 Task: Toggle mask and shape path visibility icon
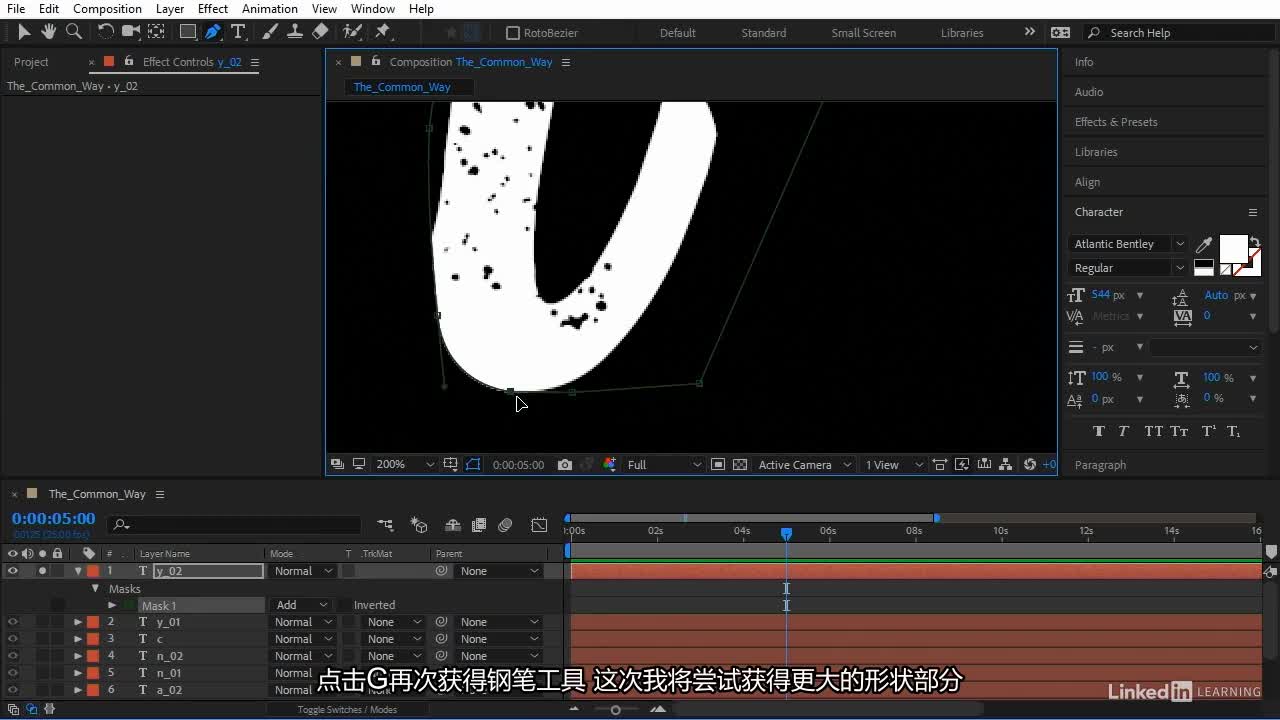[x=473, y=465]
